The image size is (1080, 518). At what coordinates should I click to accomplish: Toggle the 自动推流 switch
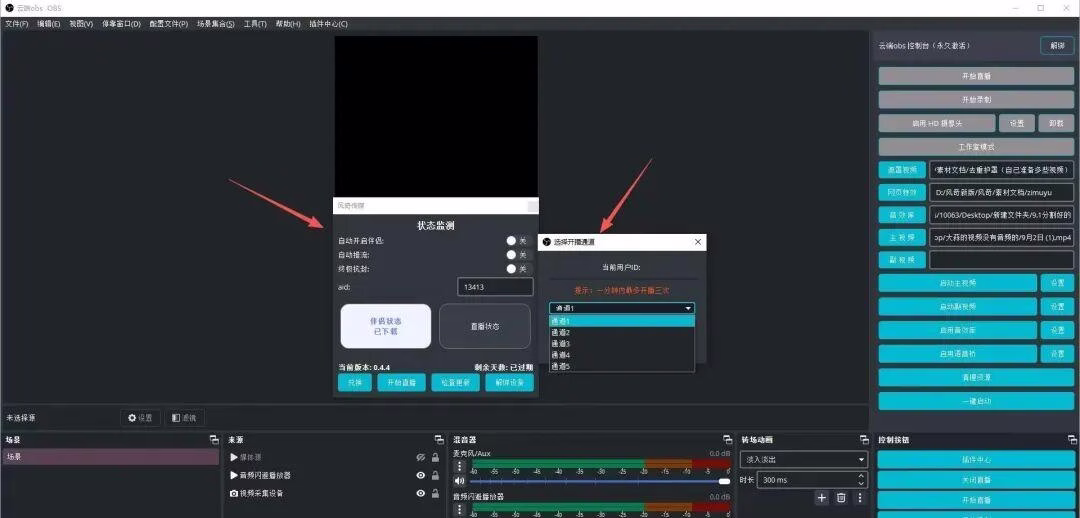[x=516, y=255]
